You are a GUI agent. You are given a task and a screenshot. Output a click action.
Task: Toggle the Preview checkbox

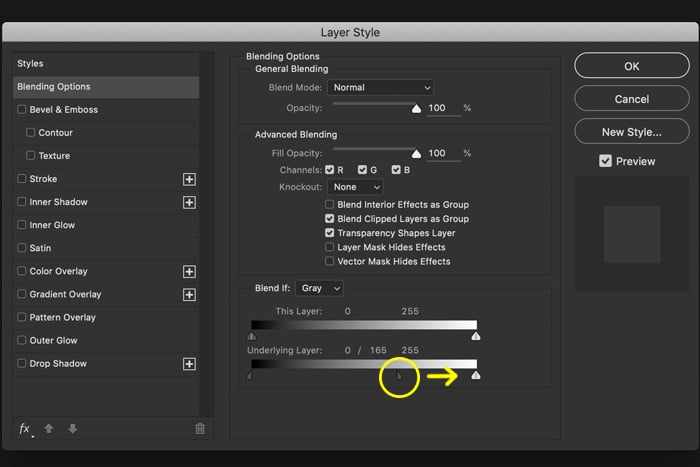[x=605, y=161]
